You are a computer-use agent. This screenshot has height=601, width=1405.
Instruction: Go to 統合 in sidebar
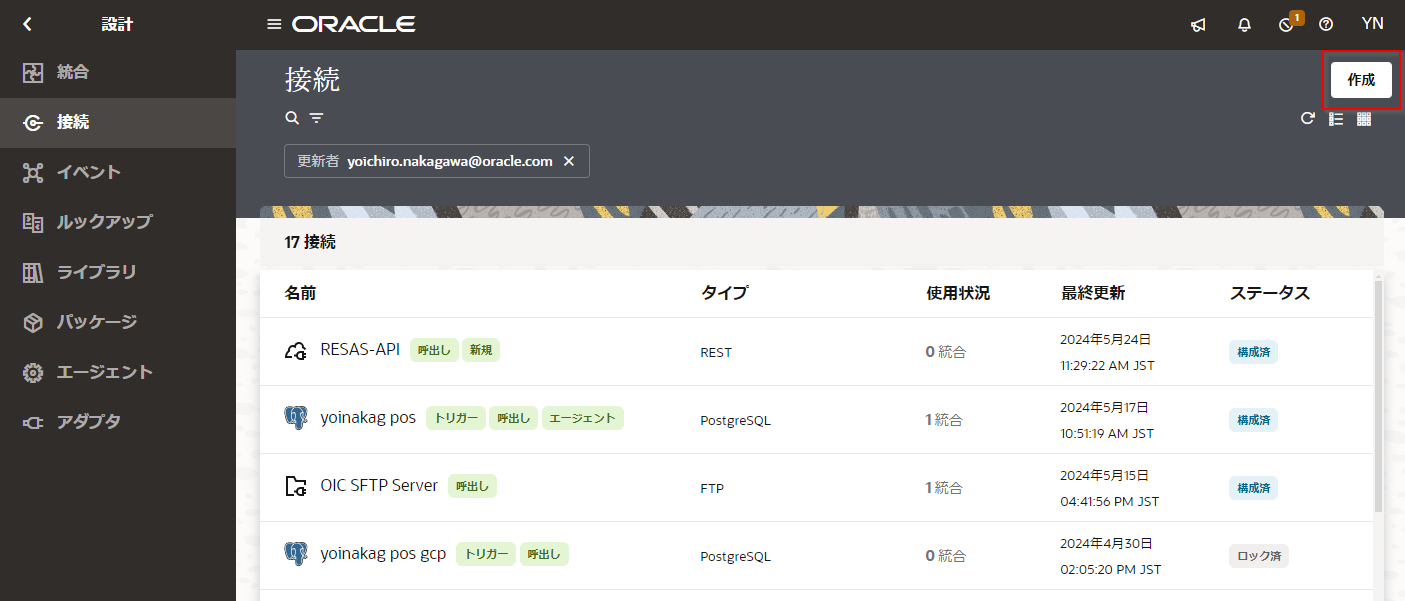73,72
